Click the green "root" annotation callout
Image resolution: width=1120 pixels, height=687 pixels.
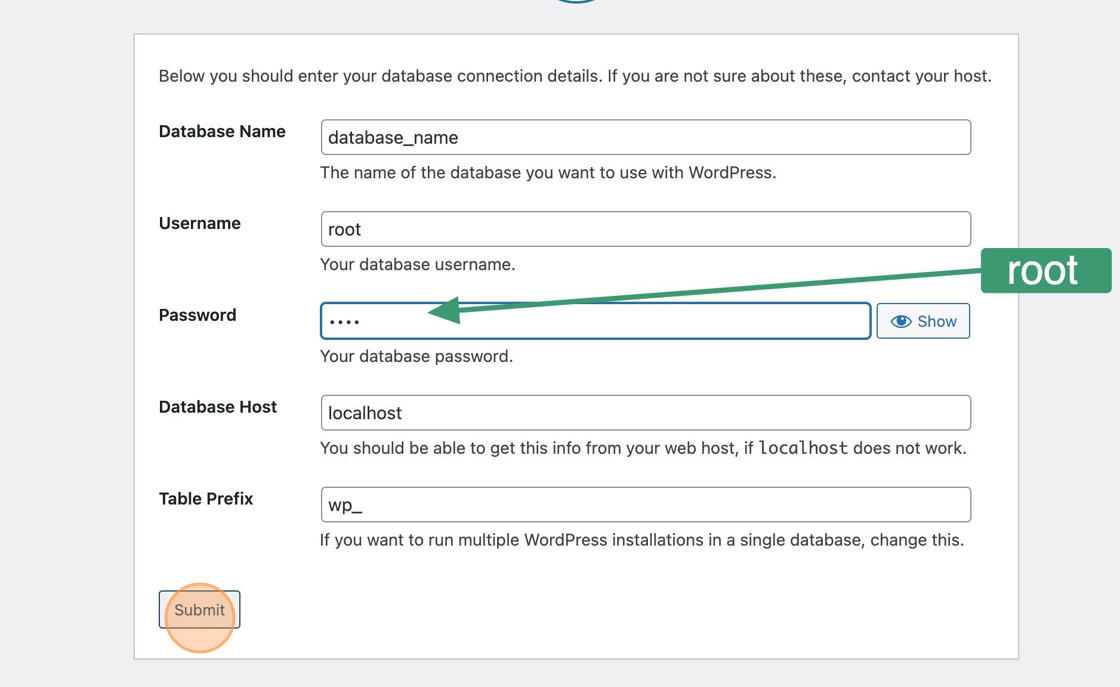point(1045,270)
